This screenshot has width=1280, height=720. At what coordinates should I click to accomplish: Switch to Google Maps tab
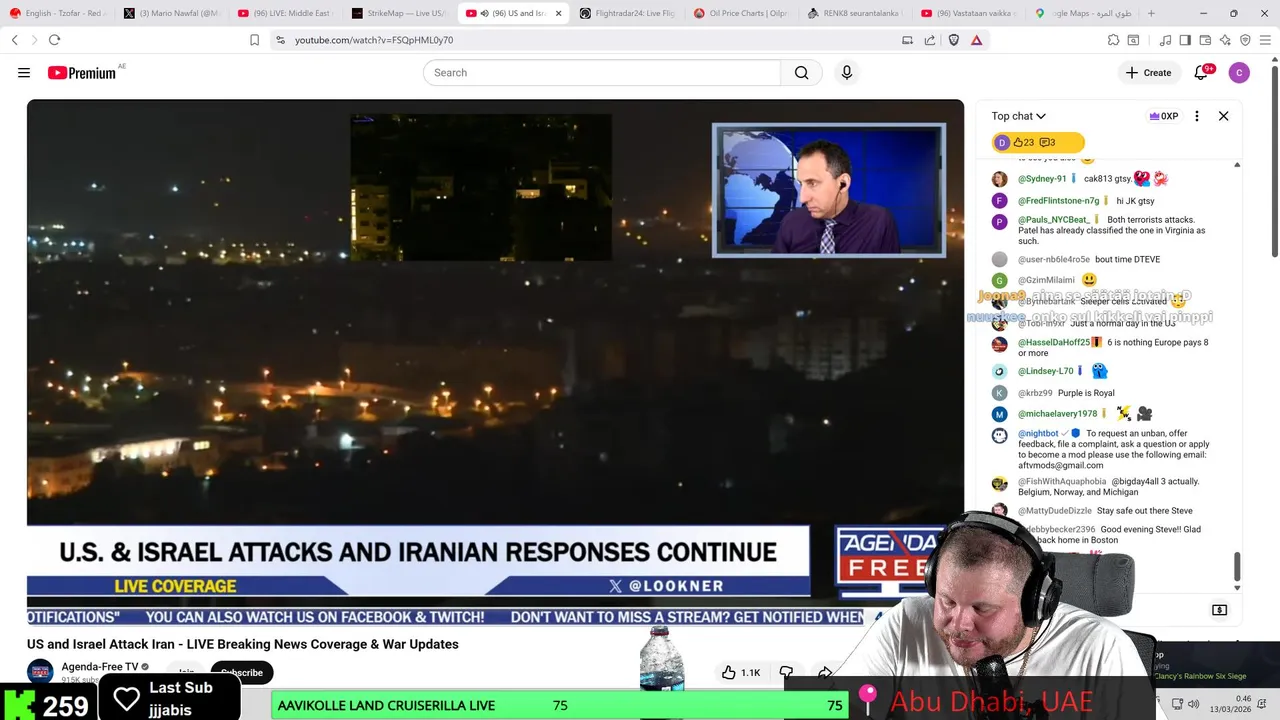pos(1084,13)
